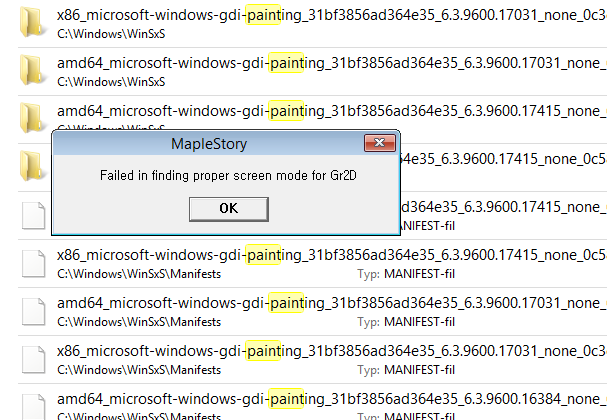This screenshot has height=420, width=607.
Task: Select folder icon of amd64 gdi-painting 17415 folder
Action: pyautogui.click(x=32, y=118)
